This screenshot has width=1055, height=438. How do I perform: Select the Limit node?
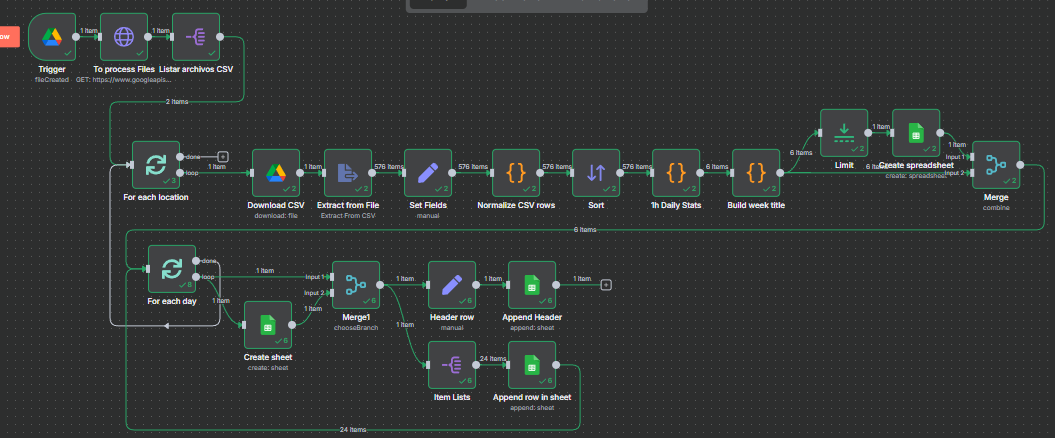click(844, 133)
